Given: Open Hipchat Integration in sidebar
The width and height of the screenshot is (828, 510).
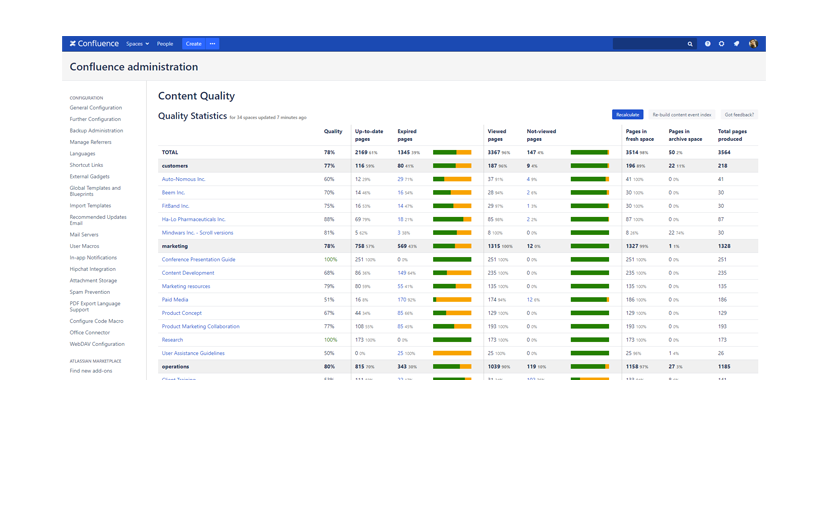Looking at the screenshot, I should 92,269.
